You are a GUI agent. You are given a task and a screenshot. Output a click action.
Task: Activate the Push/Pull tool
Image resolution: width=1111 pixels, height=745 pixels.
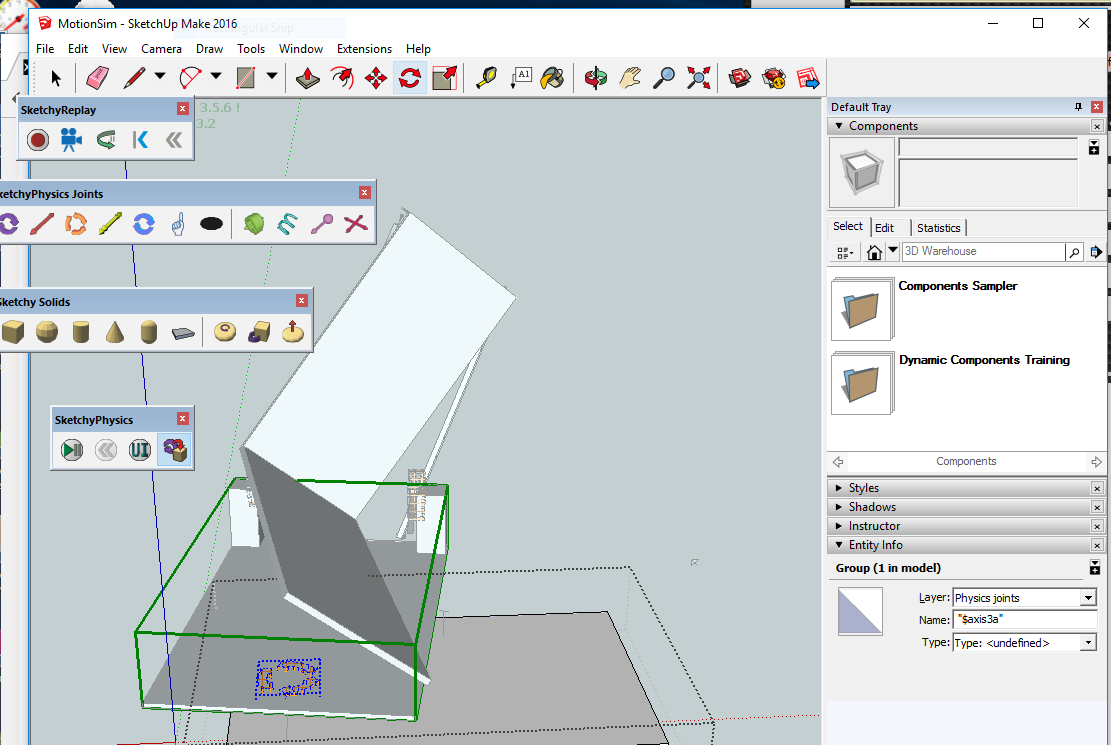point(308,78)
